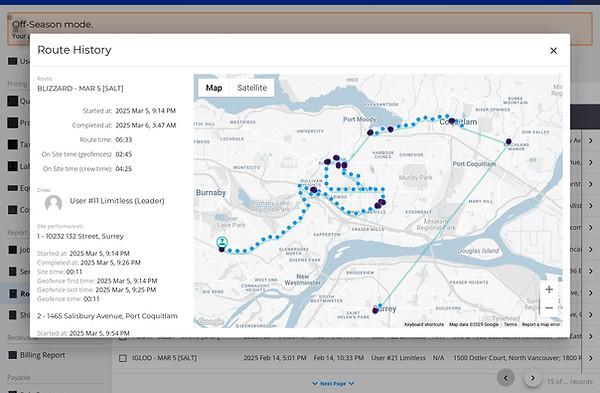Select the IGLOO - MAR 5 [SALT] route name
600x393 pixels.
[x=164, y=358]
